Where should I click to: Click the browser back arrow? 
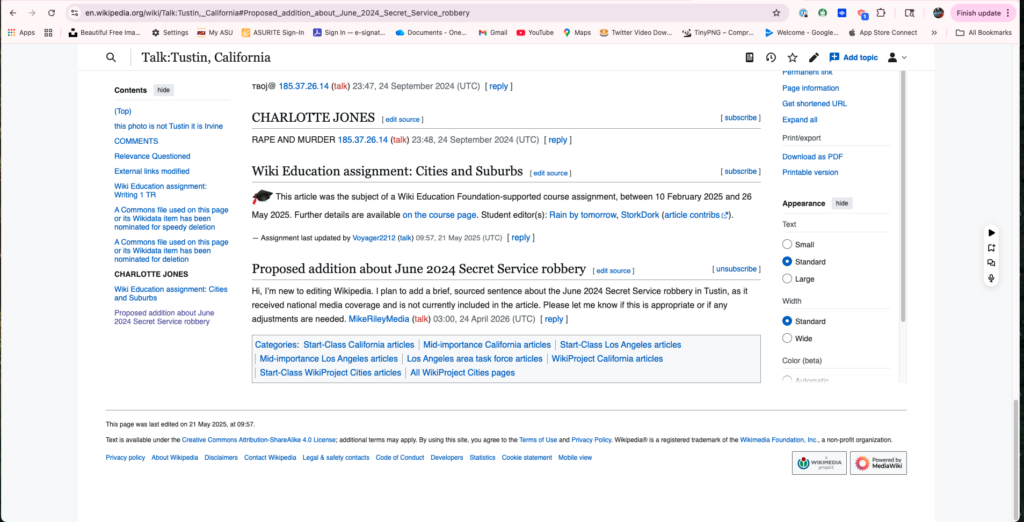(x=13, y=12)
